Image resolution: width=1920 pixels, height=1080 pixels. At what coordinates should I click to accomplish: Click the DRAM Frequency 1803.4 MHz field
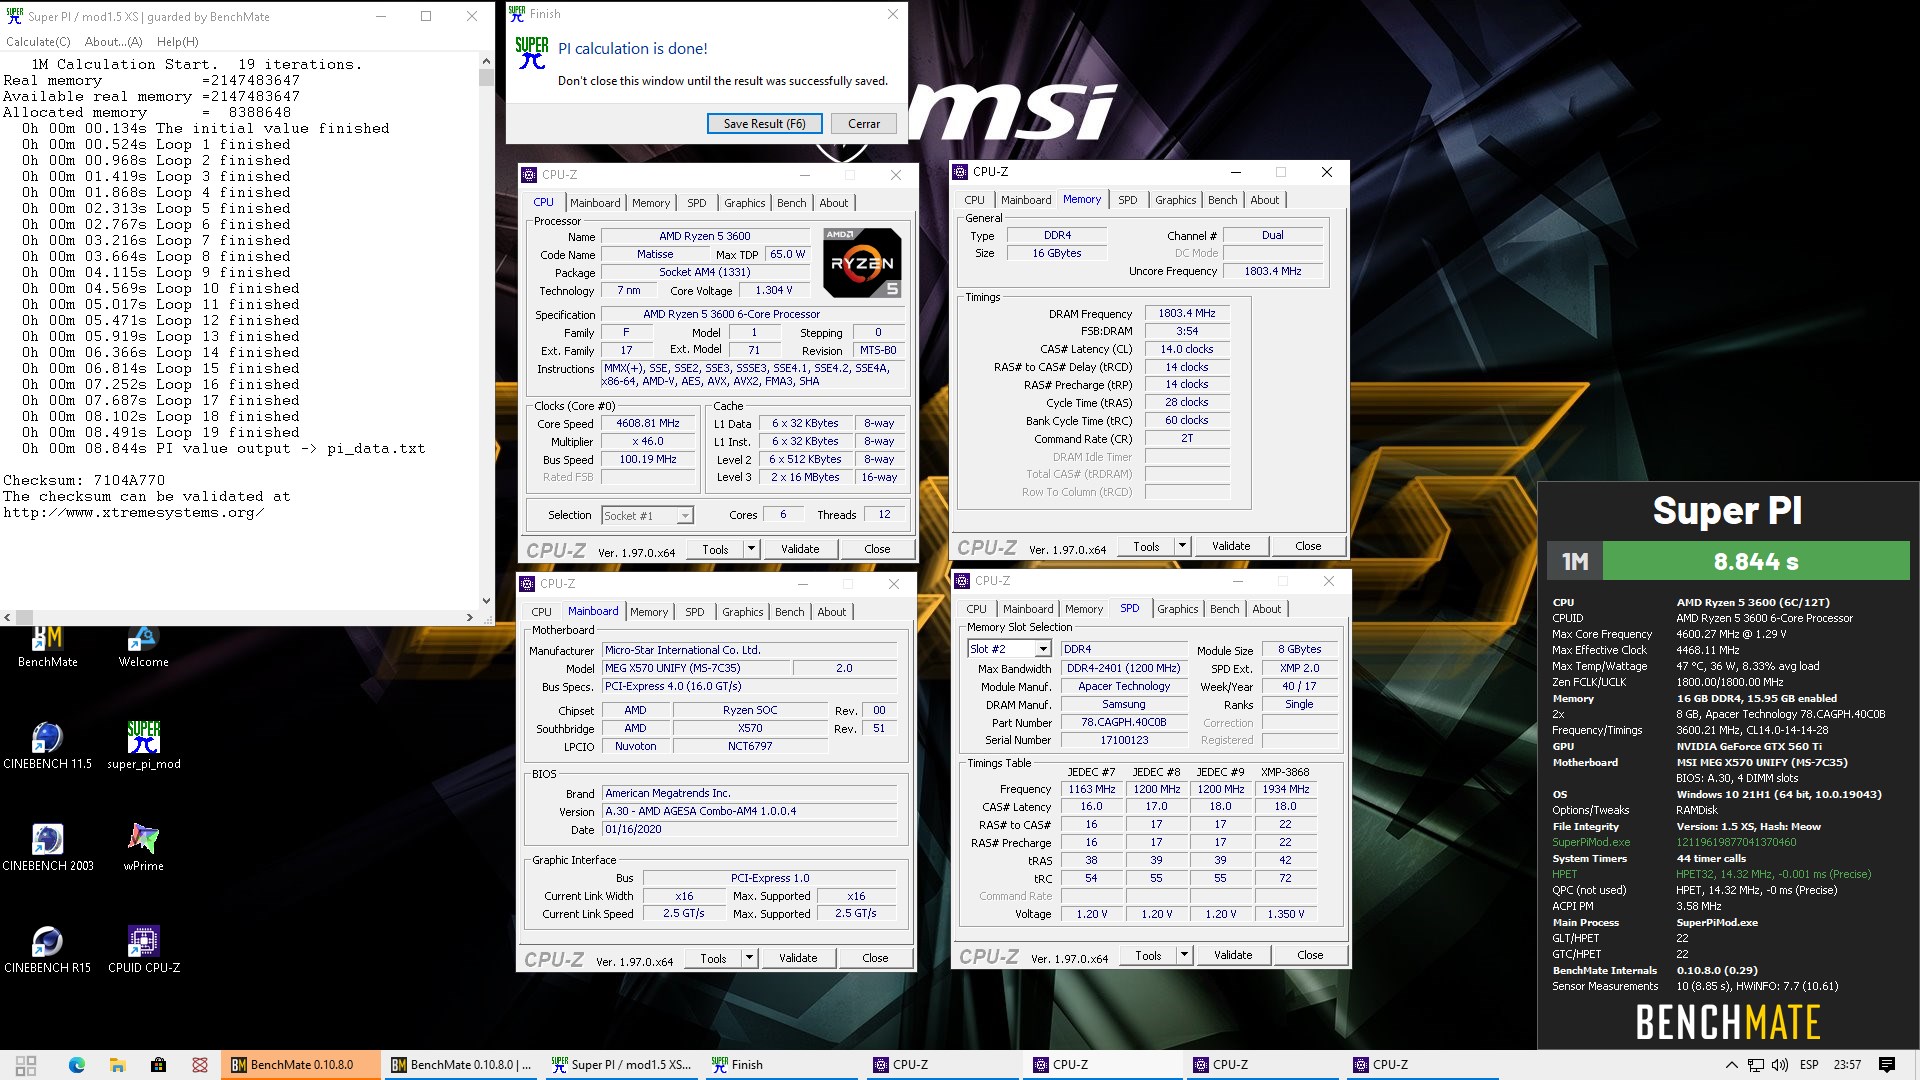pos(1187,314)
